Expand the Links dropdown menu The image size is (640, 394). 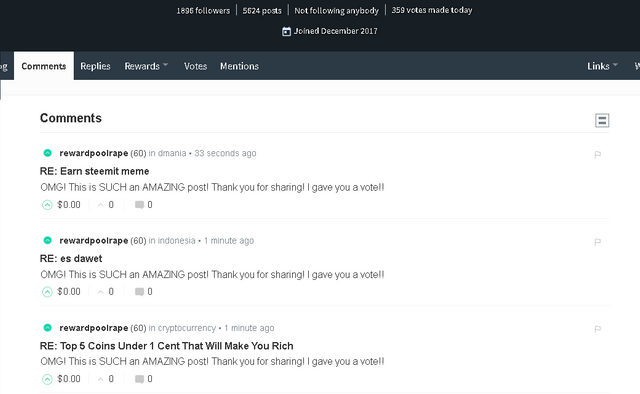coord(602,66)
